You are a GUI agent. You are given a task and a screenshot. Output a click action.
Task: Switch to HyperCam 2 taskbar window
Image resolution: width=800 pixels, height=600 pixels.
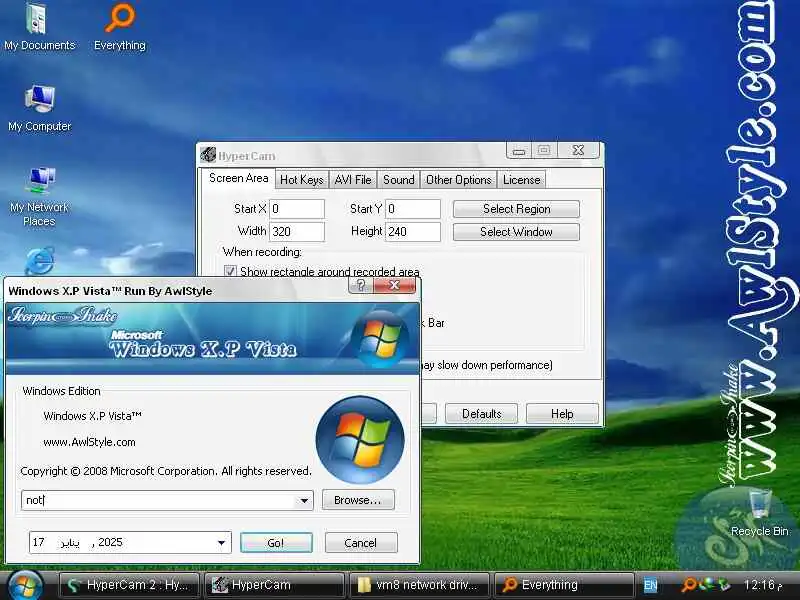(x=130, y=585)
